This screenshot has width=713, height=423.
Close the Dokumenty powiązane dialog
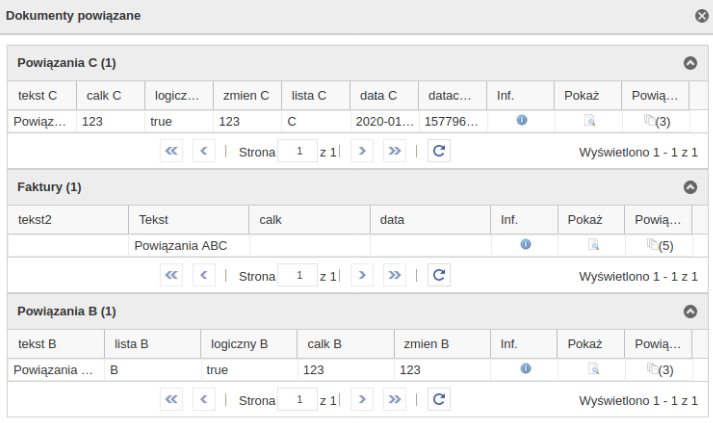(702, 16)
